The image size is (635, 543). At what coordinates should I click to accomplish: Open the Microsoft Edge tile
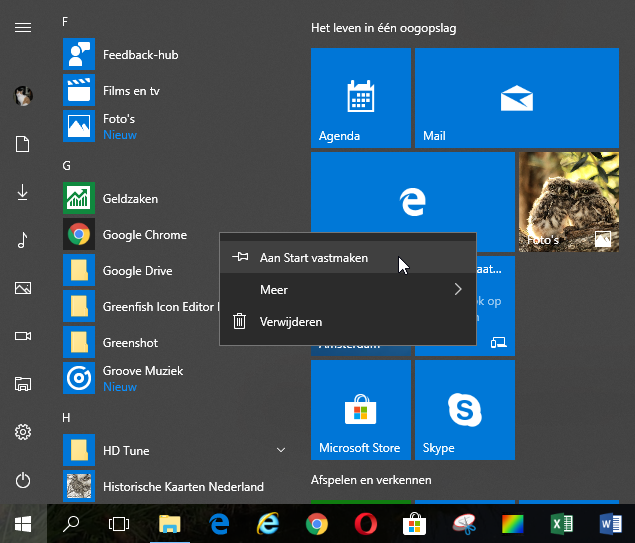coord(413,193)
